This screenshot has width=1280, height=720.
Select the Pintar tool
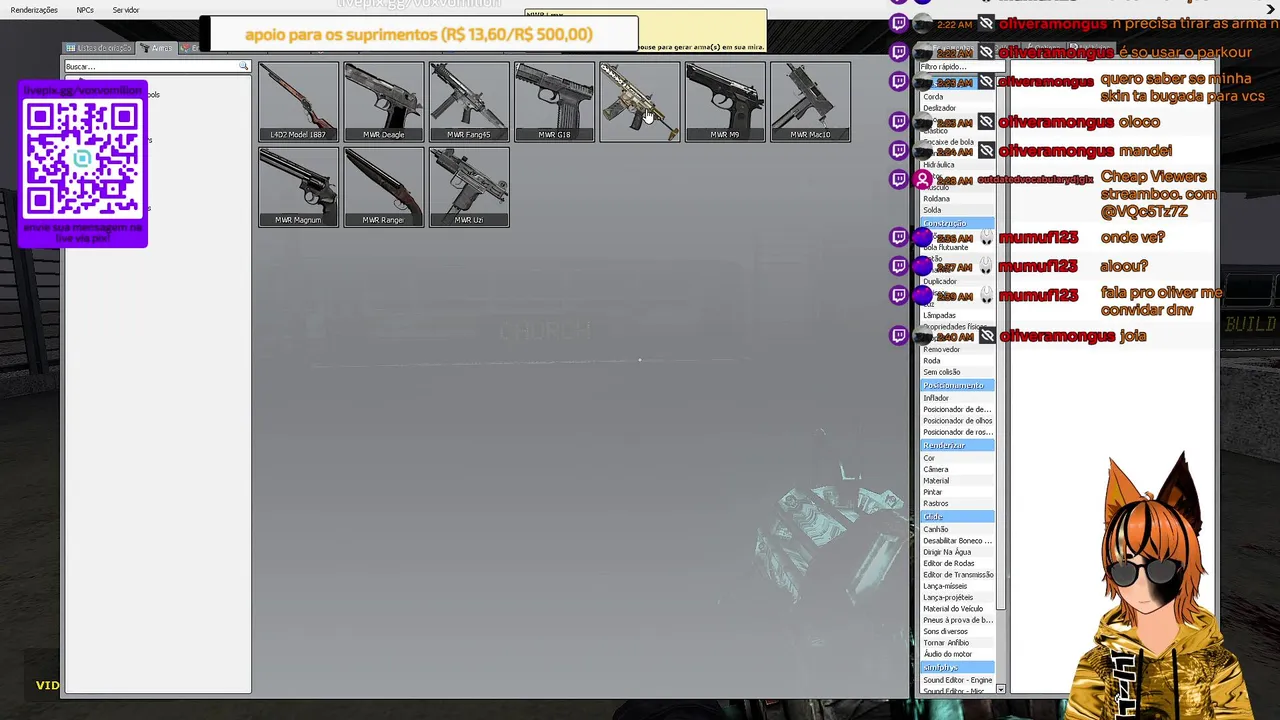957,492
